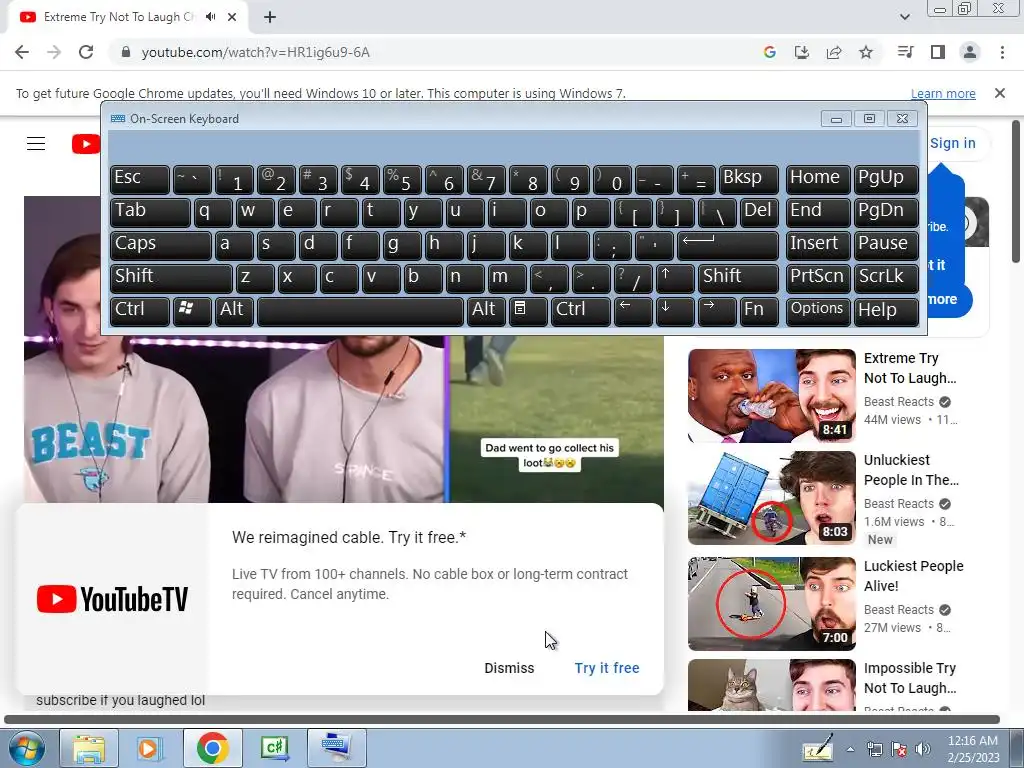Click the Windows logo key on keyboard
Screen dimensions: 1024x768
[192, 310]
